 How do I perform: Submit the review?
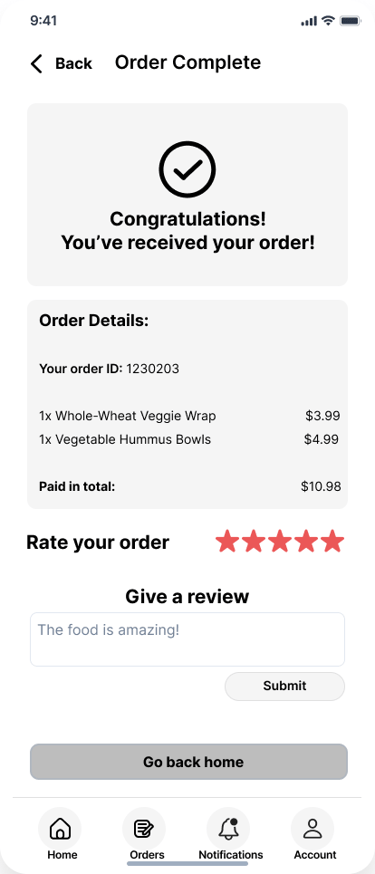(x=285, y=686)
